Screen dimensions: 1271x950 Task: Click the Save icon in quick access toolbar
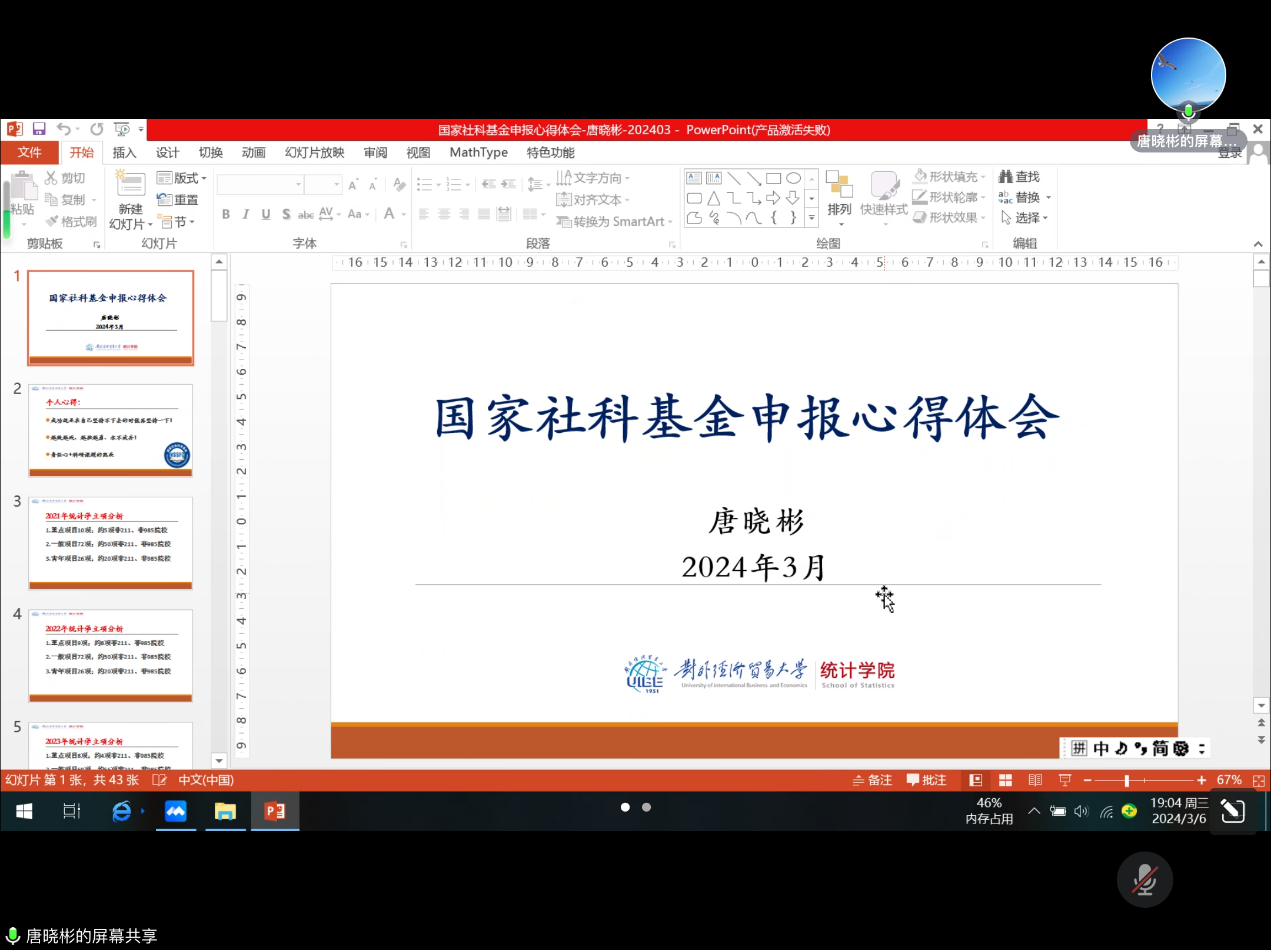39,129
